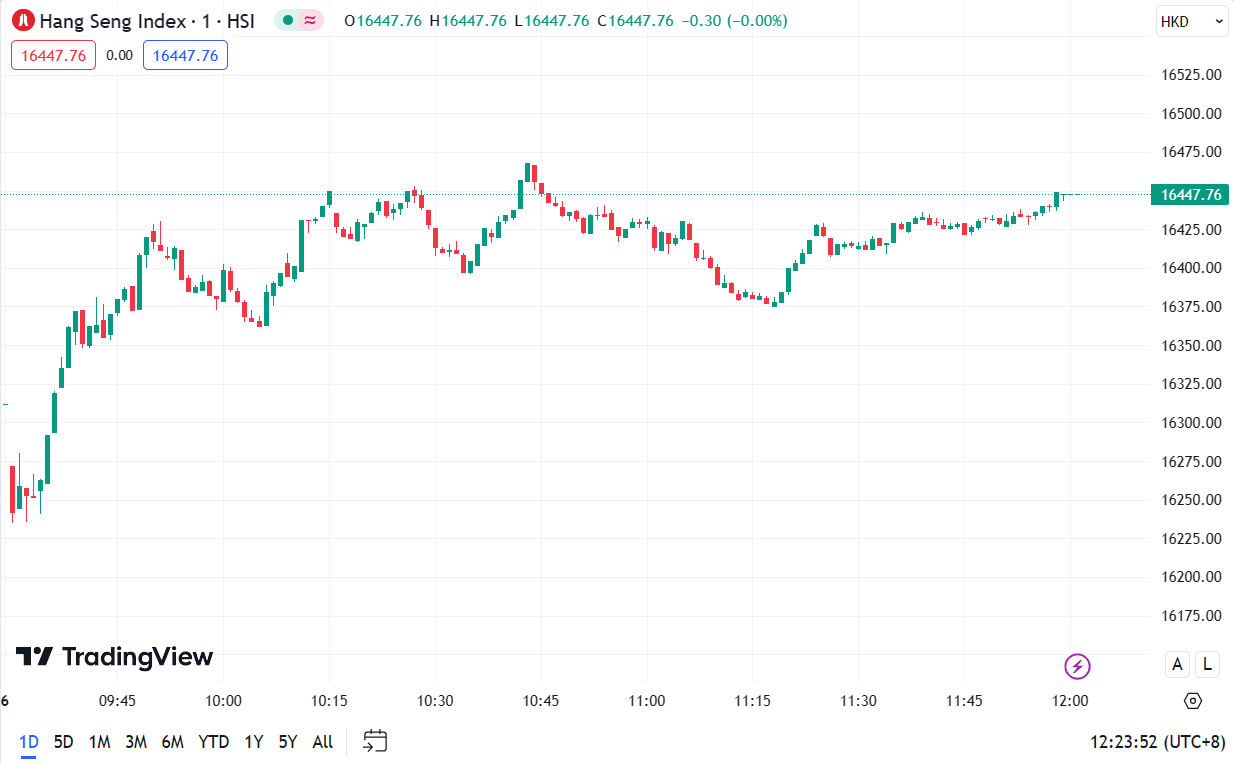Image resolution: width=1234 pixels, height=763 pixels.
Task: Click the current price label 16447.76 on price axis
Action: pyautogui.click(x=1188, y=195)
